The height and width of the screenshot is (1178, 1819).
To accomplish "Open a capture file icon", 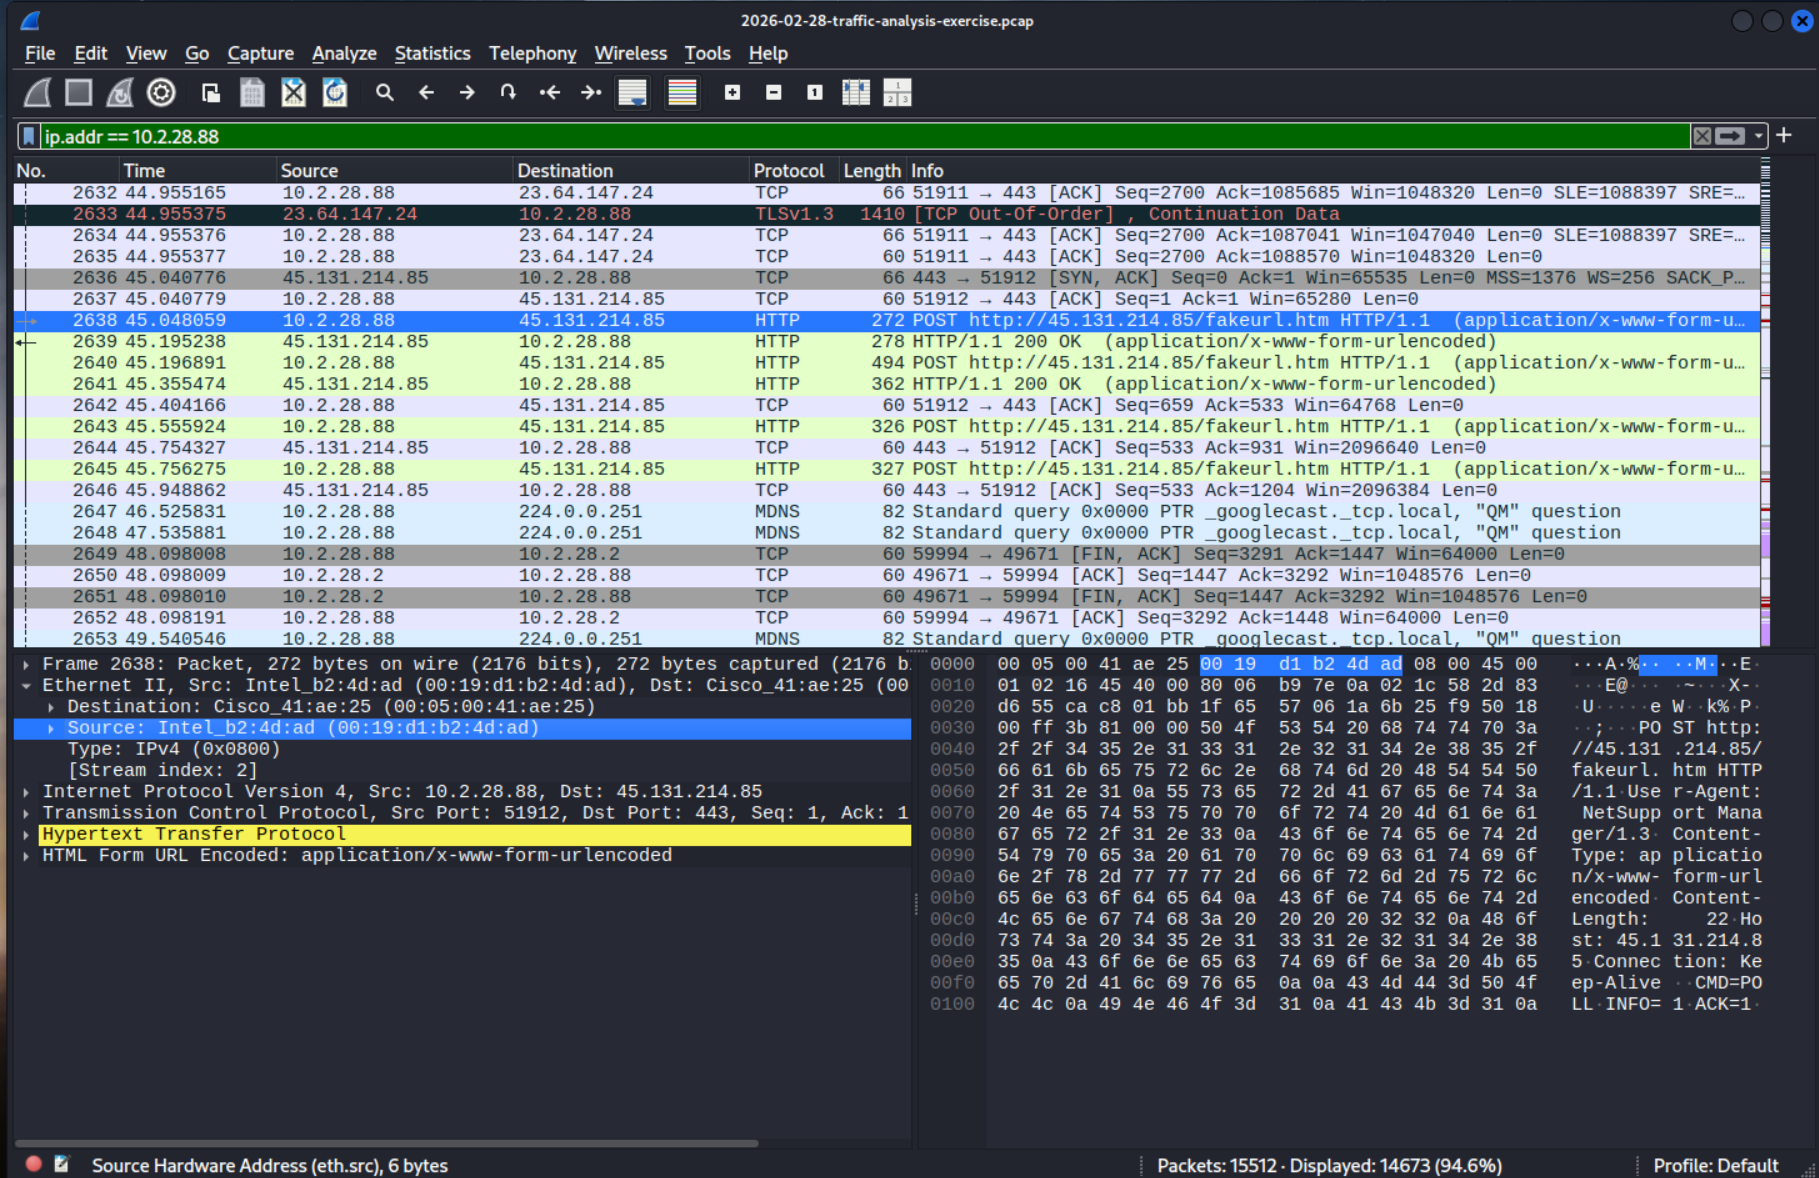I will click(x=210, y=93).
